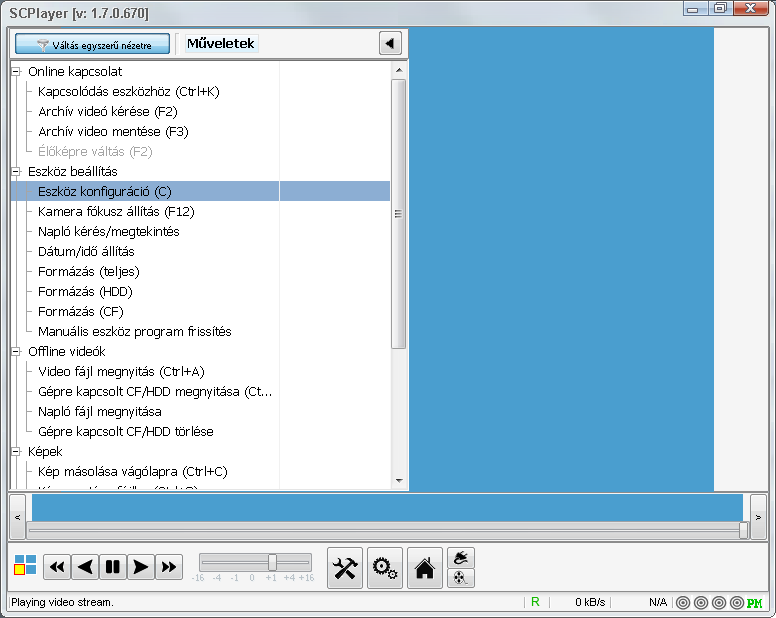
Task: Select Formázás (CF)
Action: coord(81,312)
